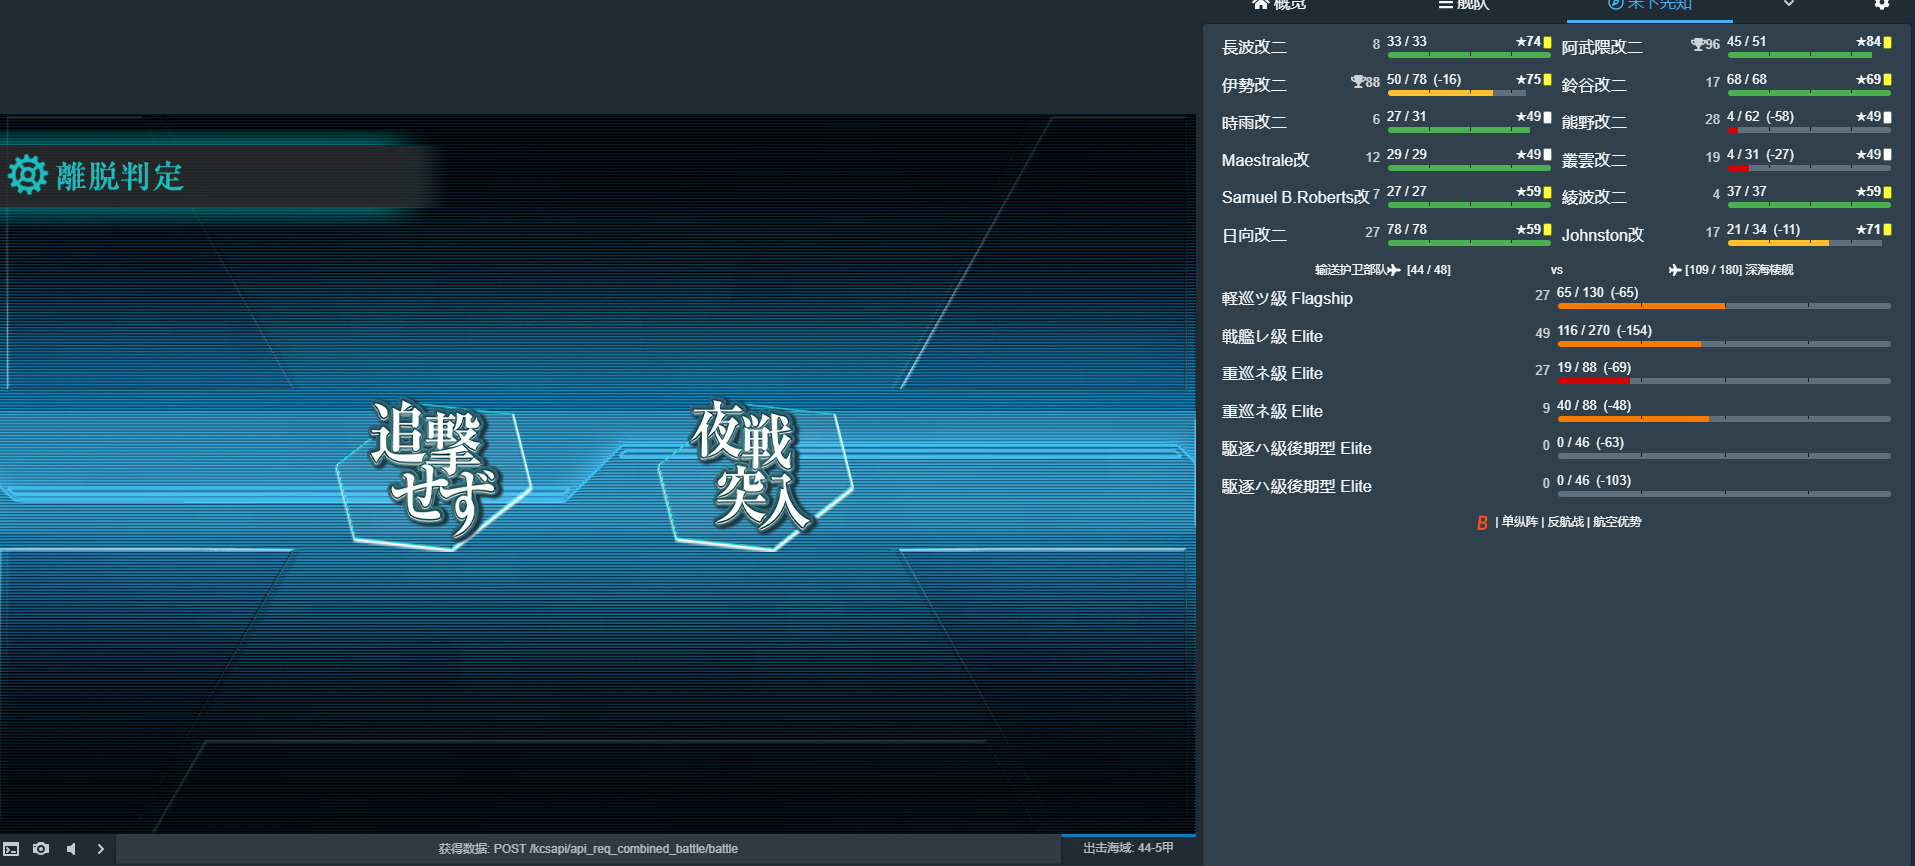Take a screenshot with the camera icon
Viewport: 1915px width, 866px height.
[41, 849]
